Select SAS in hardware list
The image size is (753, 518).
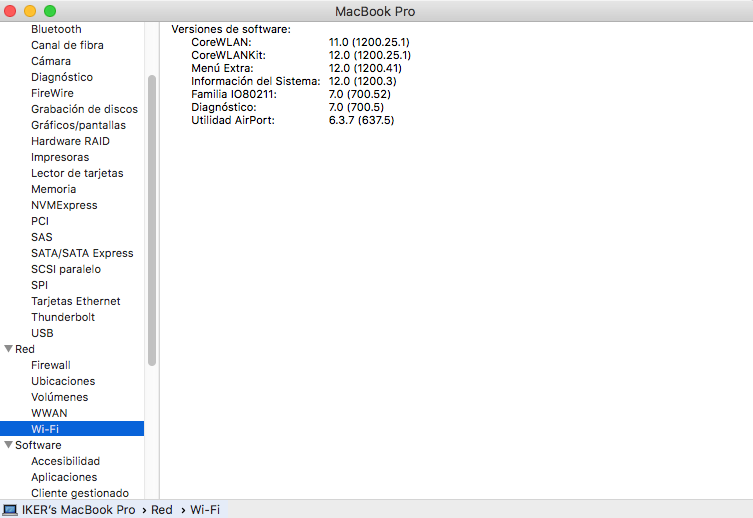42,237
